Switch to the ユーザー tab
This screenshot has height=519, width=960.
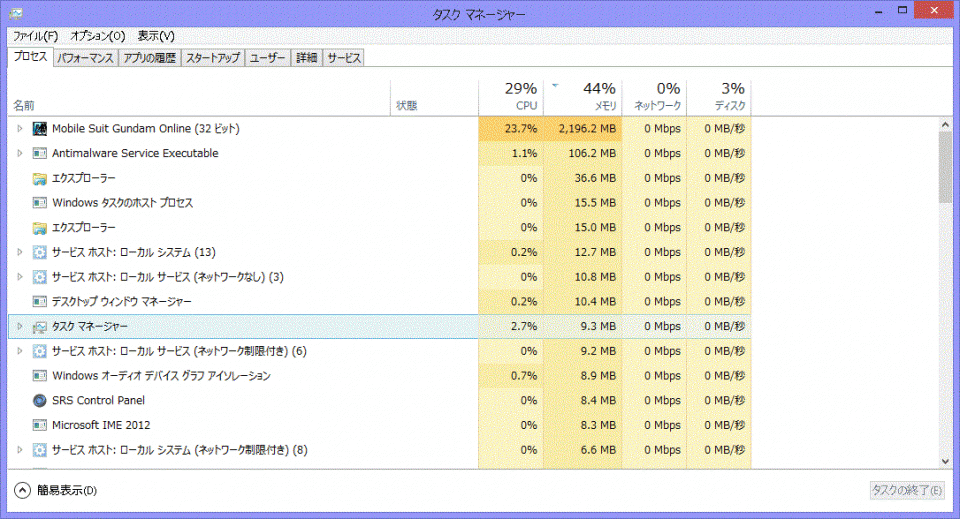pos(268,58)
